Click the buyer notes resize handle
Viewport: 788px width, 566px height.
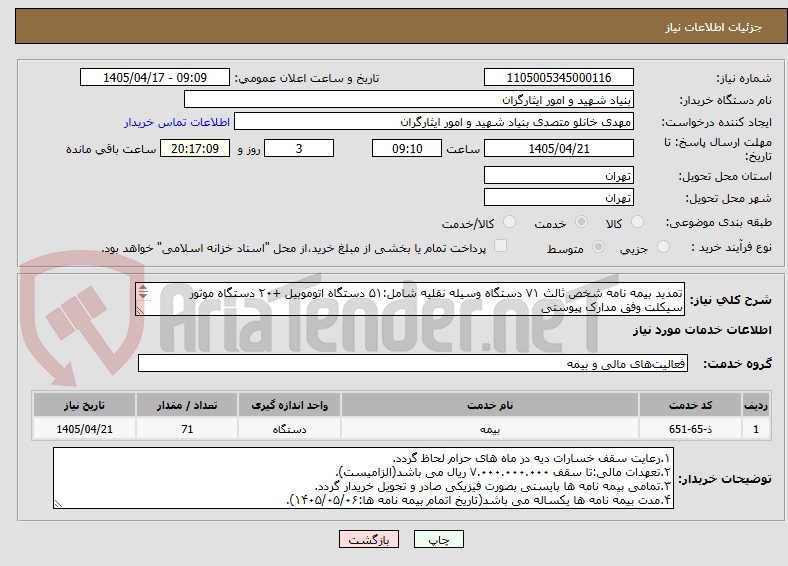tap(58, 503)
